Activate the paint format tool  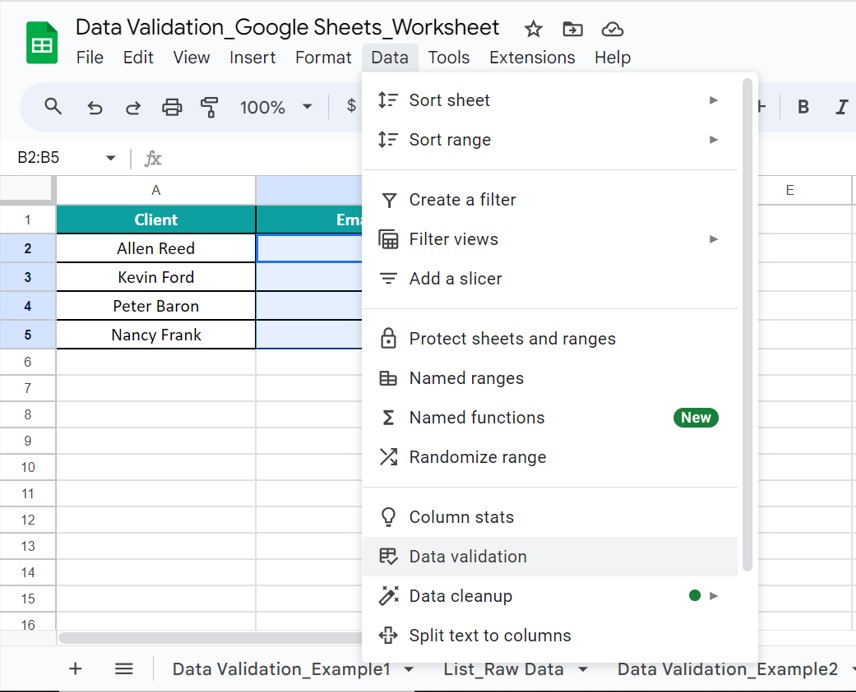pyautogui.click(x=210, y=107)
